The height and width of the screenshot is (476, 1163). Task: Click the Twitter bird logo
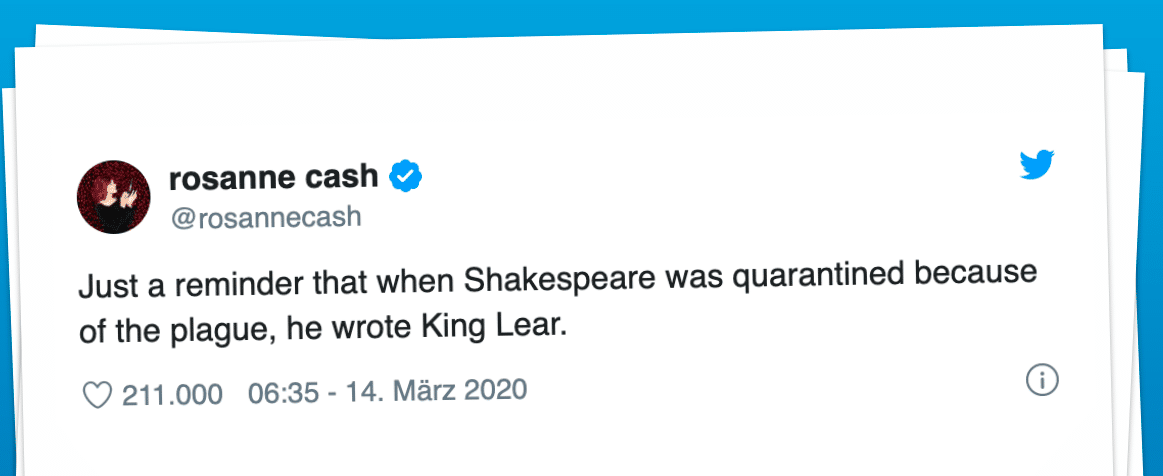click(x=1037, y=163)
